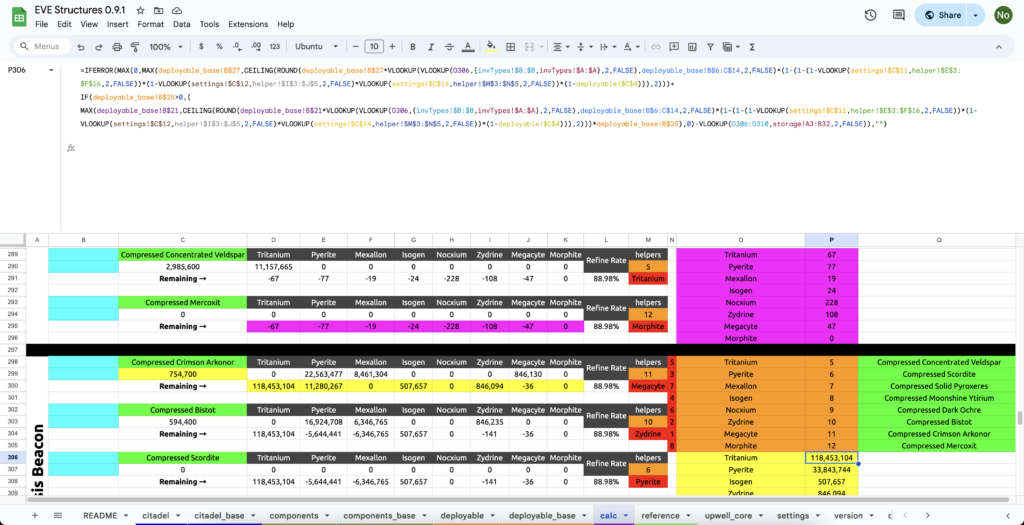
Task: Open the Extensions menu
Action: click(x=248, y=24)
